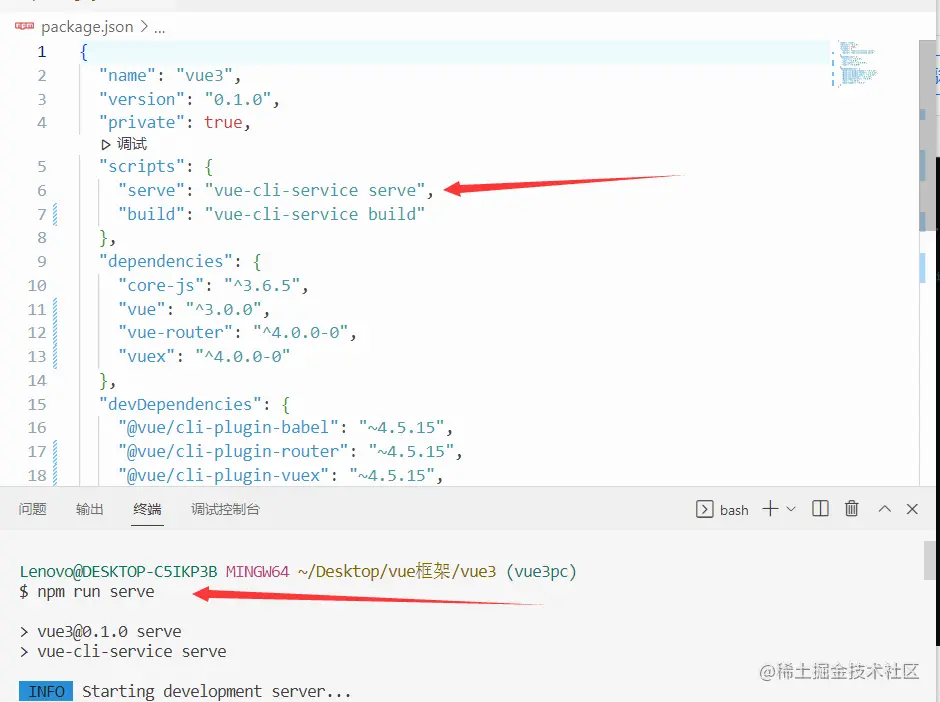This screenshot has width=940, height=702.
Task: Maximize the panel with up chevron
Action: point(885,509)
